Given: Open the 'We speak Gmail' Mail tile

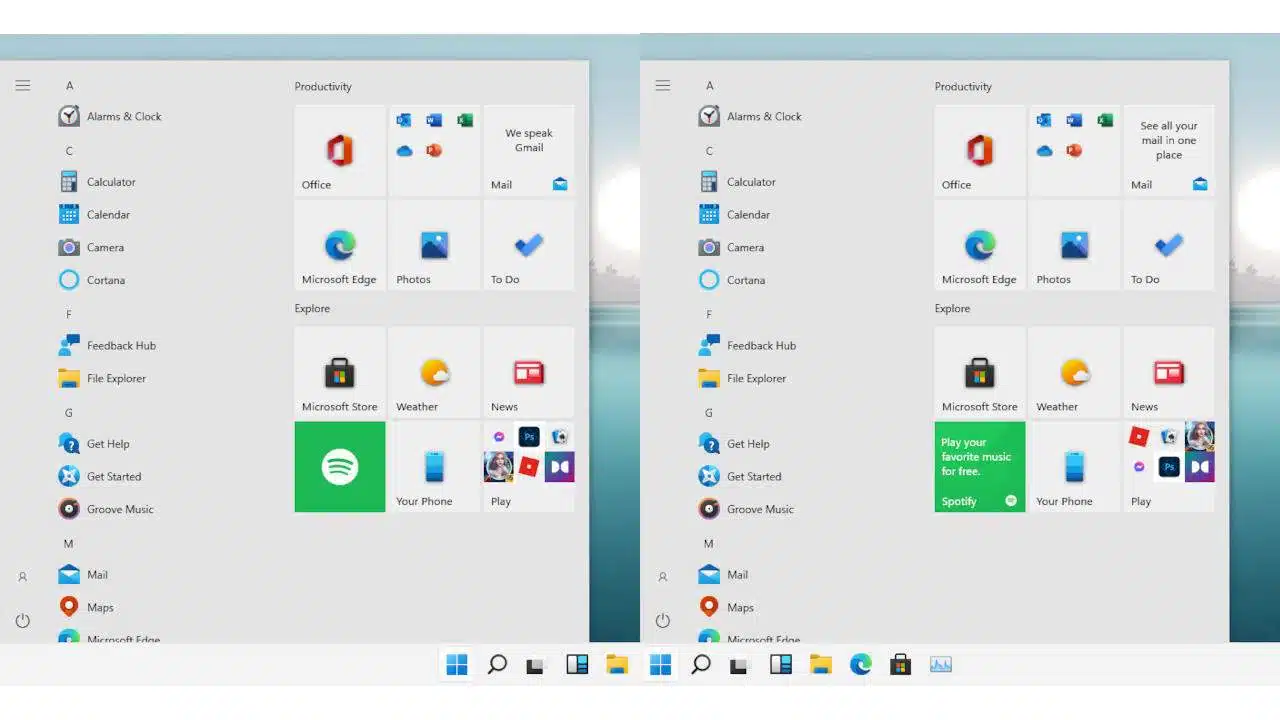Looking at the screenshot, I should (x=529, y=150).
